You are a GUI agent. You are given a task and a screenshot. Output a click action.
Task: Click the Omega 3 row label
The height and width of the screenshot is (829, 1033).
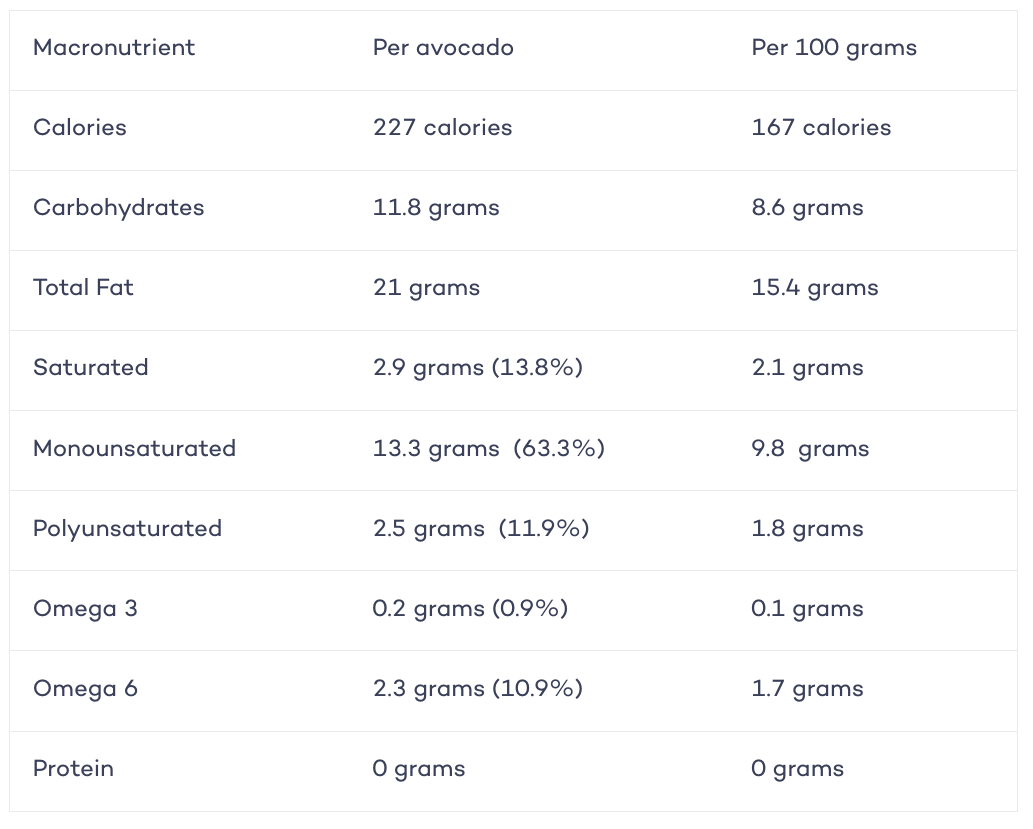85,609
